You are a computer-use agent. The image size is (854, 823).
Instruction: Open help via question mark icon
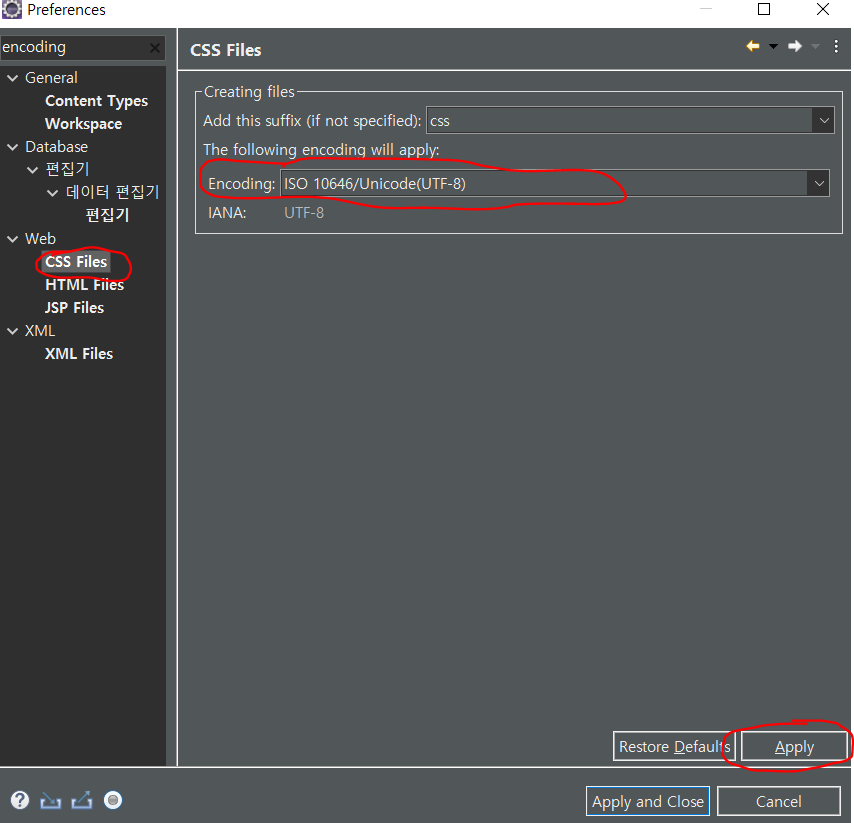[x=20, y=800]
